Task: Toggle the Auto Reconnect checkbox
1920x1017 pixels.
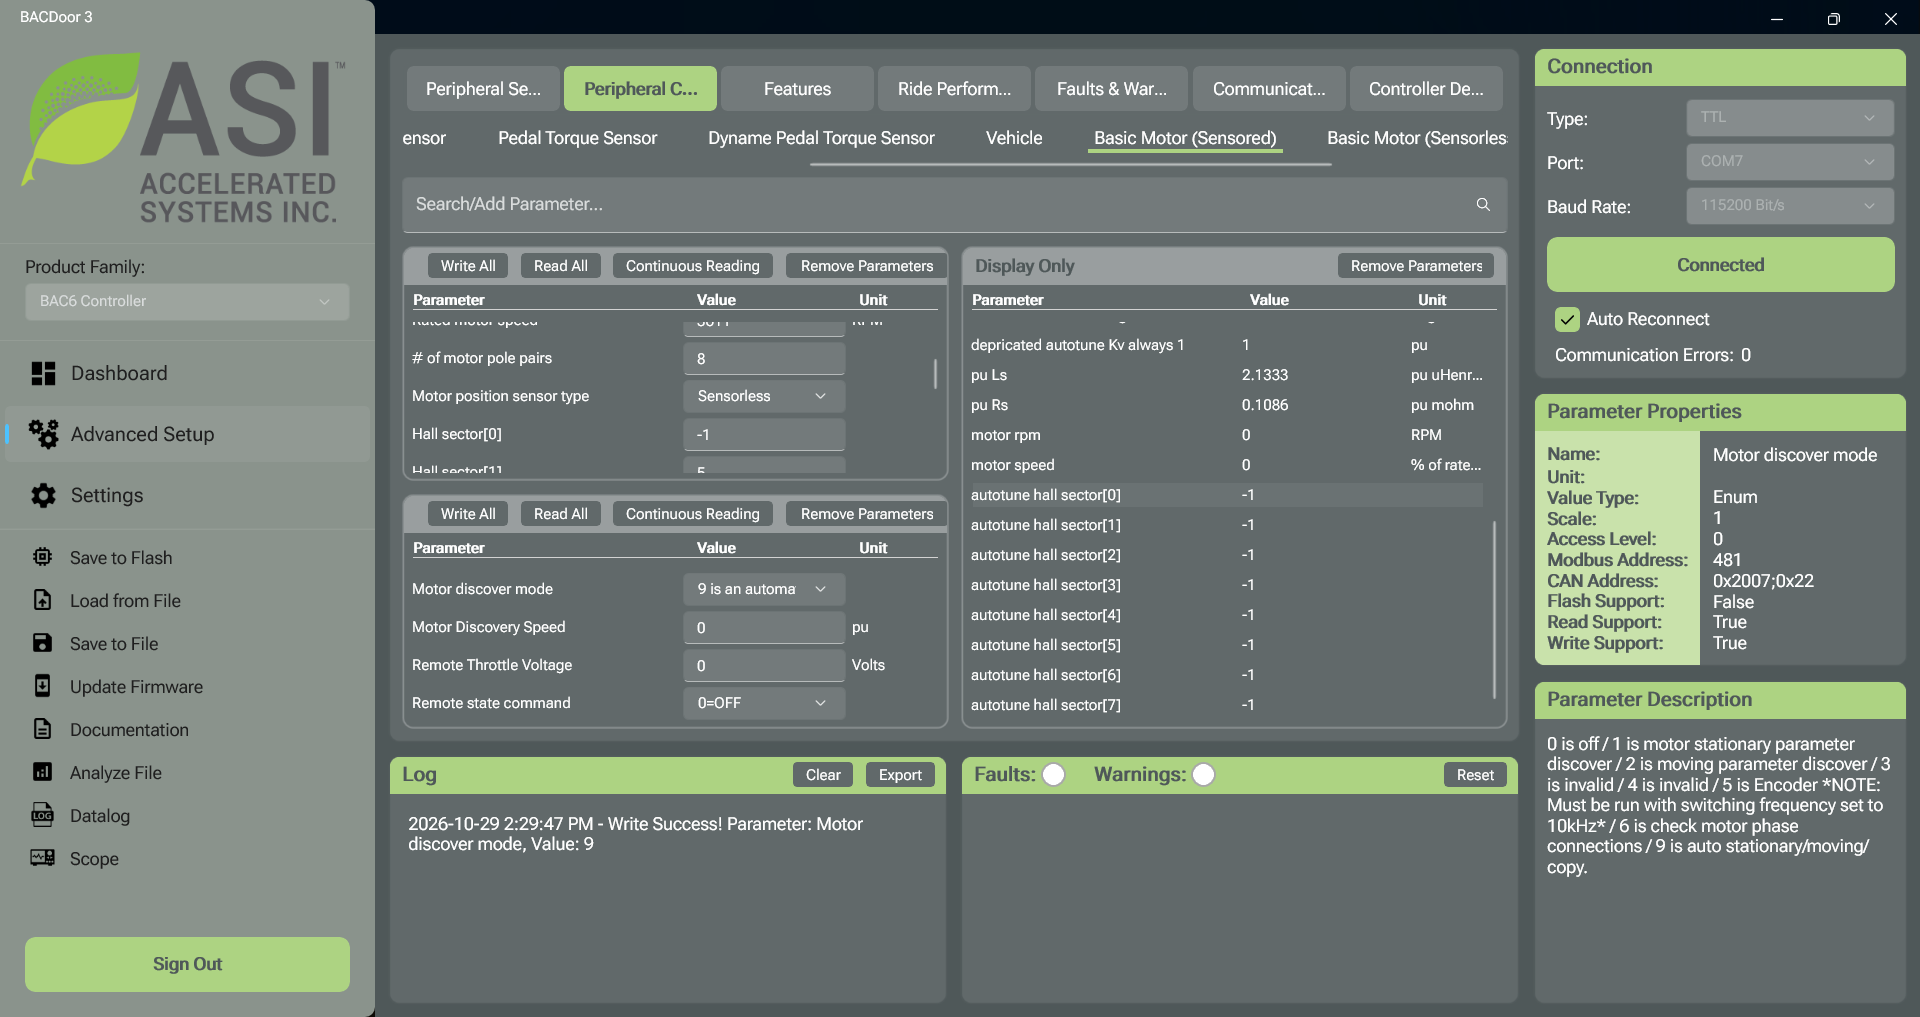Action: [x=1567, y=319]
